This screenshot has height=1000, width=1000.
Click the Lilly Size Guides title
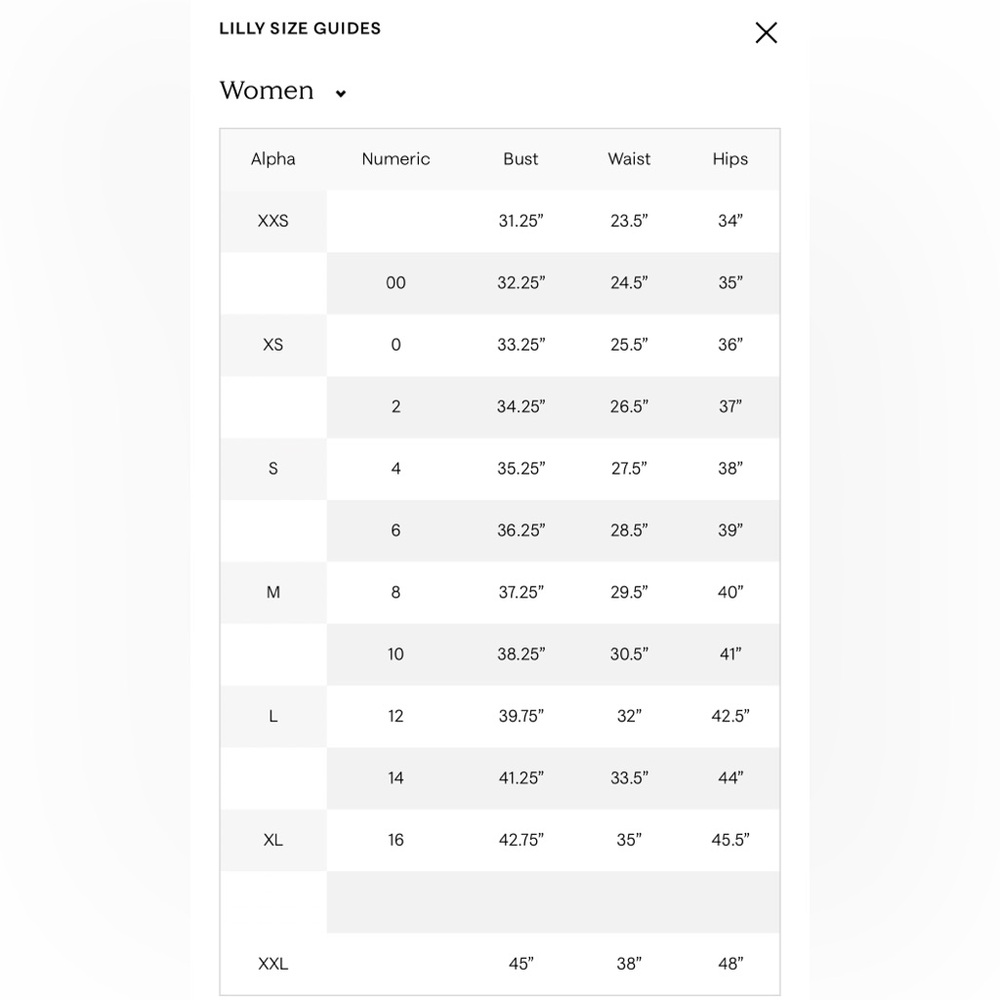[300, 29]
